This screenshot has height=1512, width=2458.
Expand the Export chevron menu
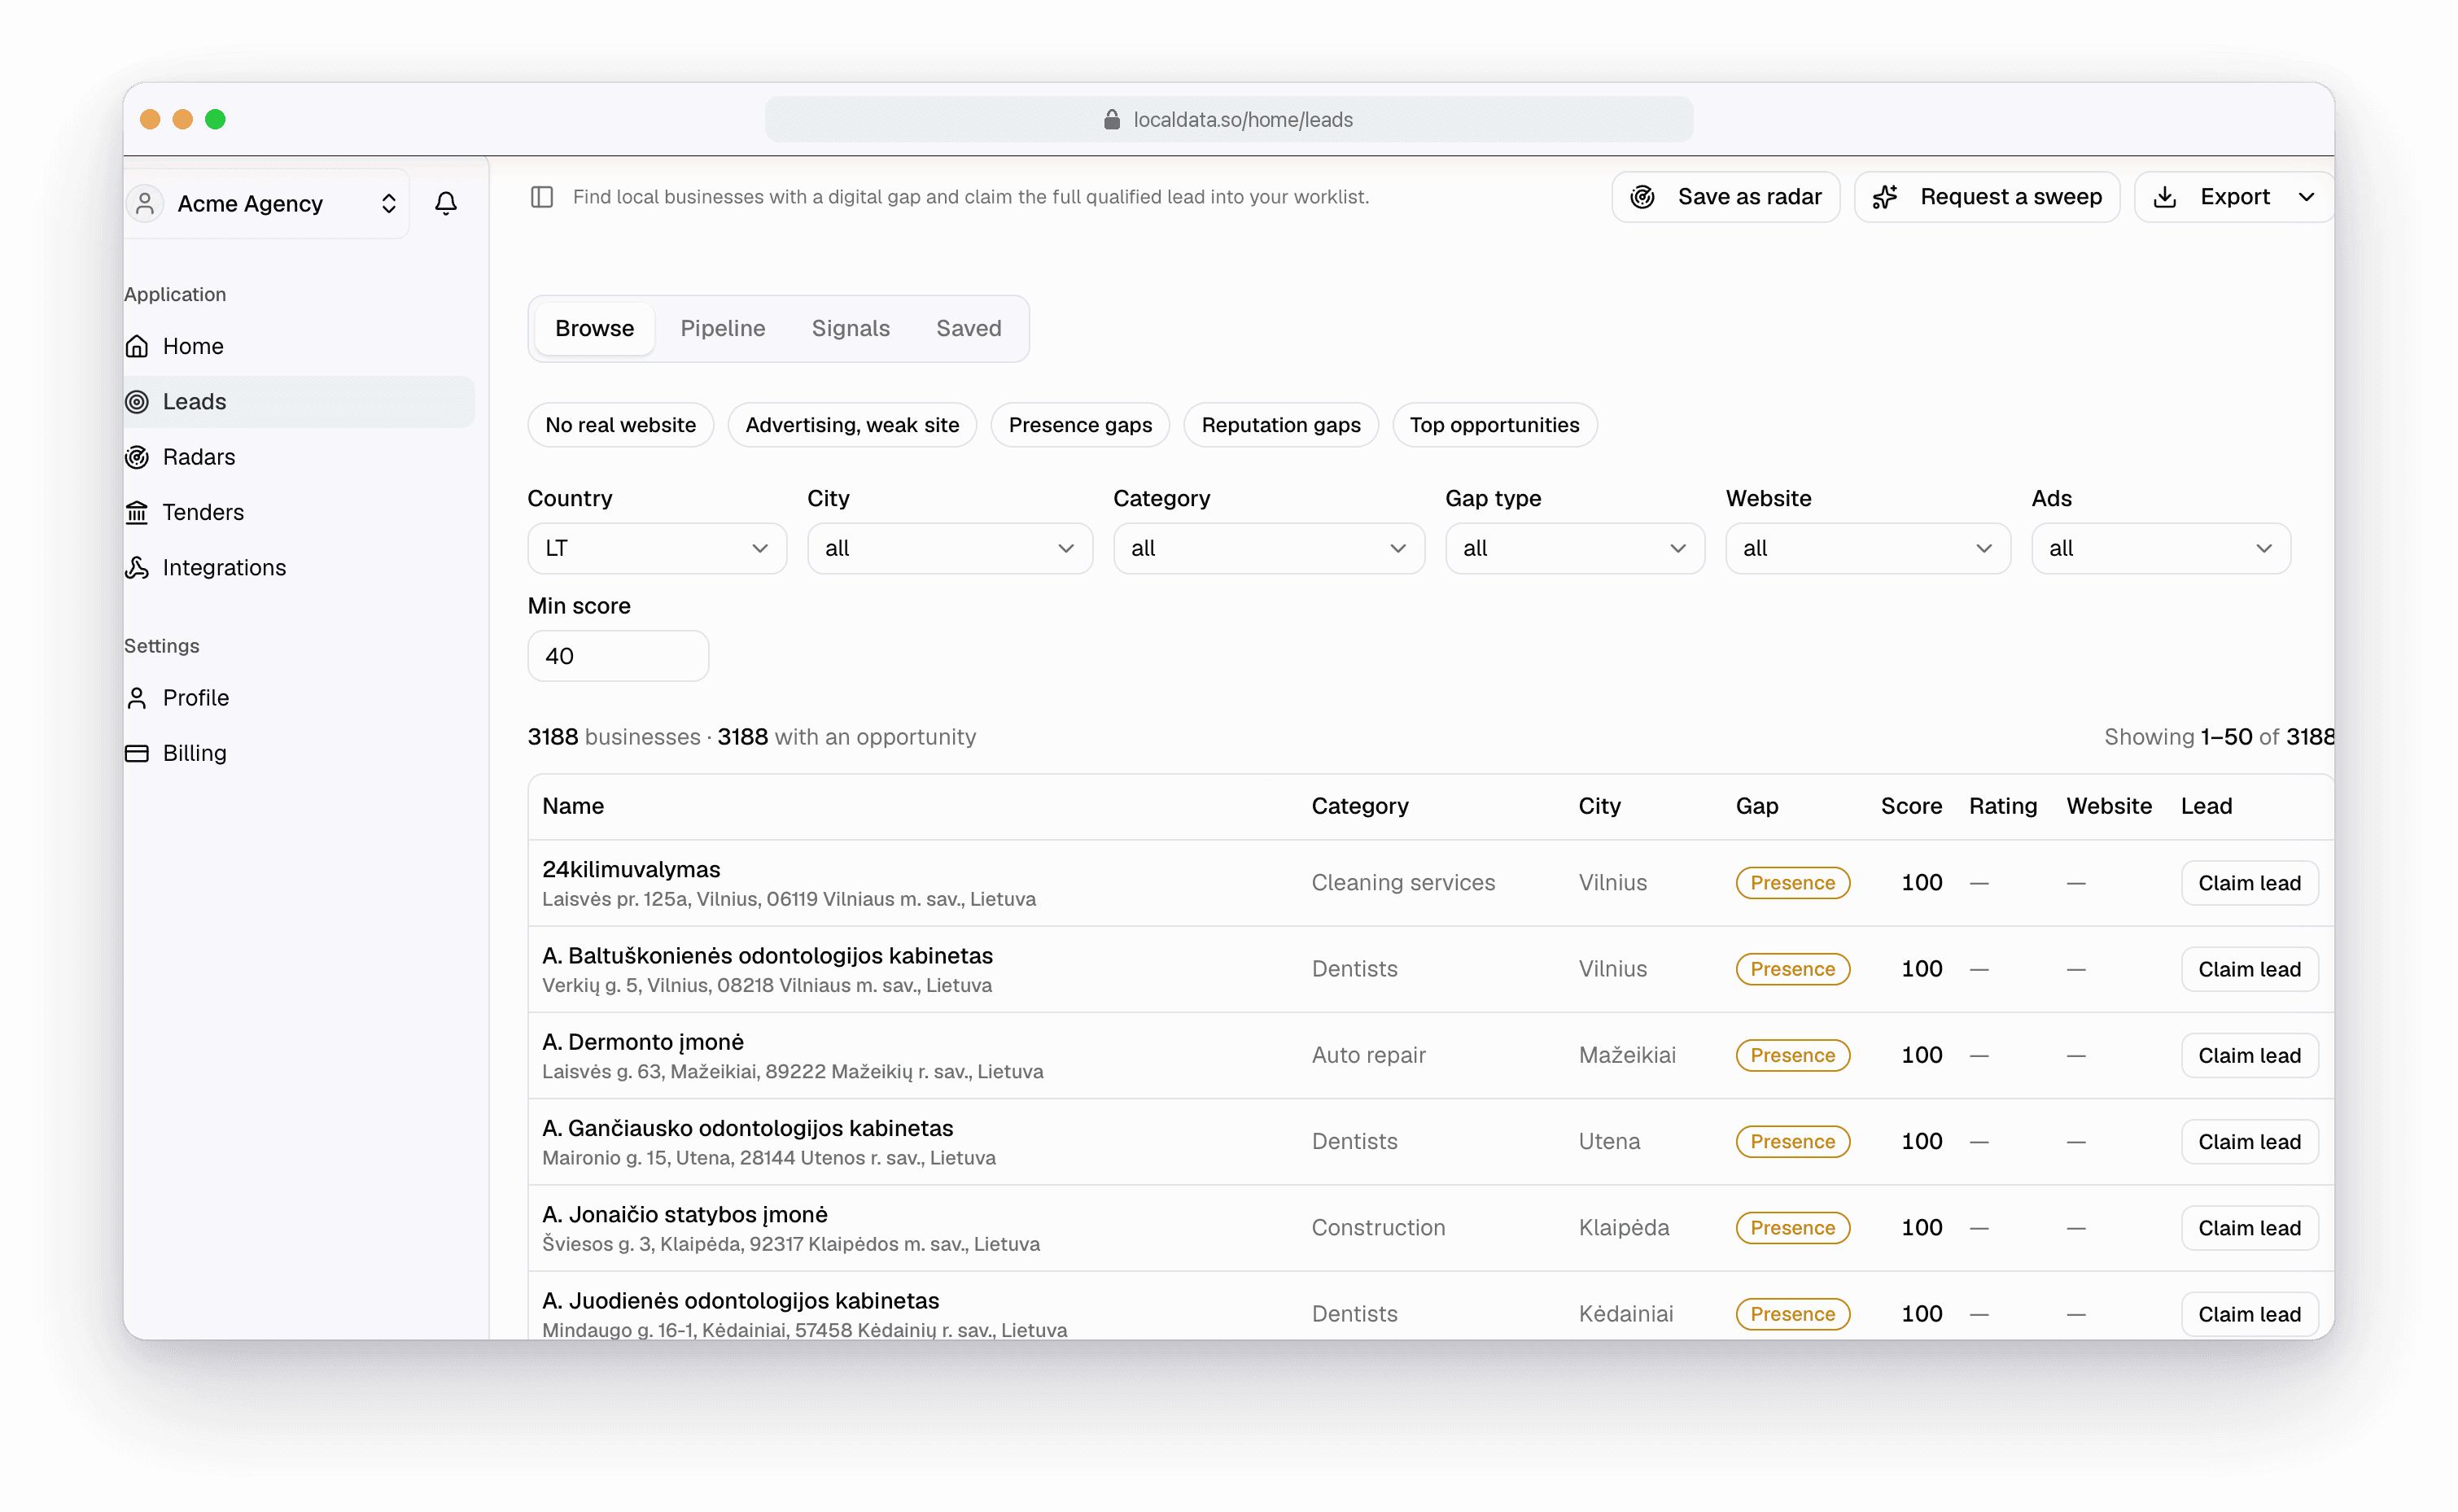click(x=2307, y=197)
